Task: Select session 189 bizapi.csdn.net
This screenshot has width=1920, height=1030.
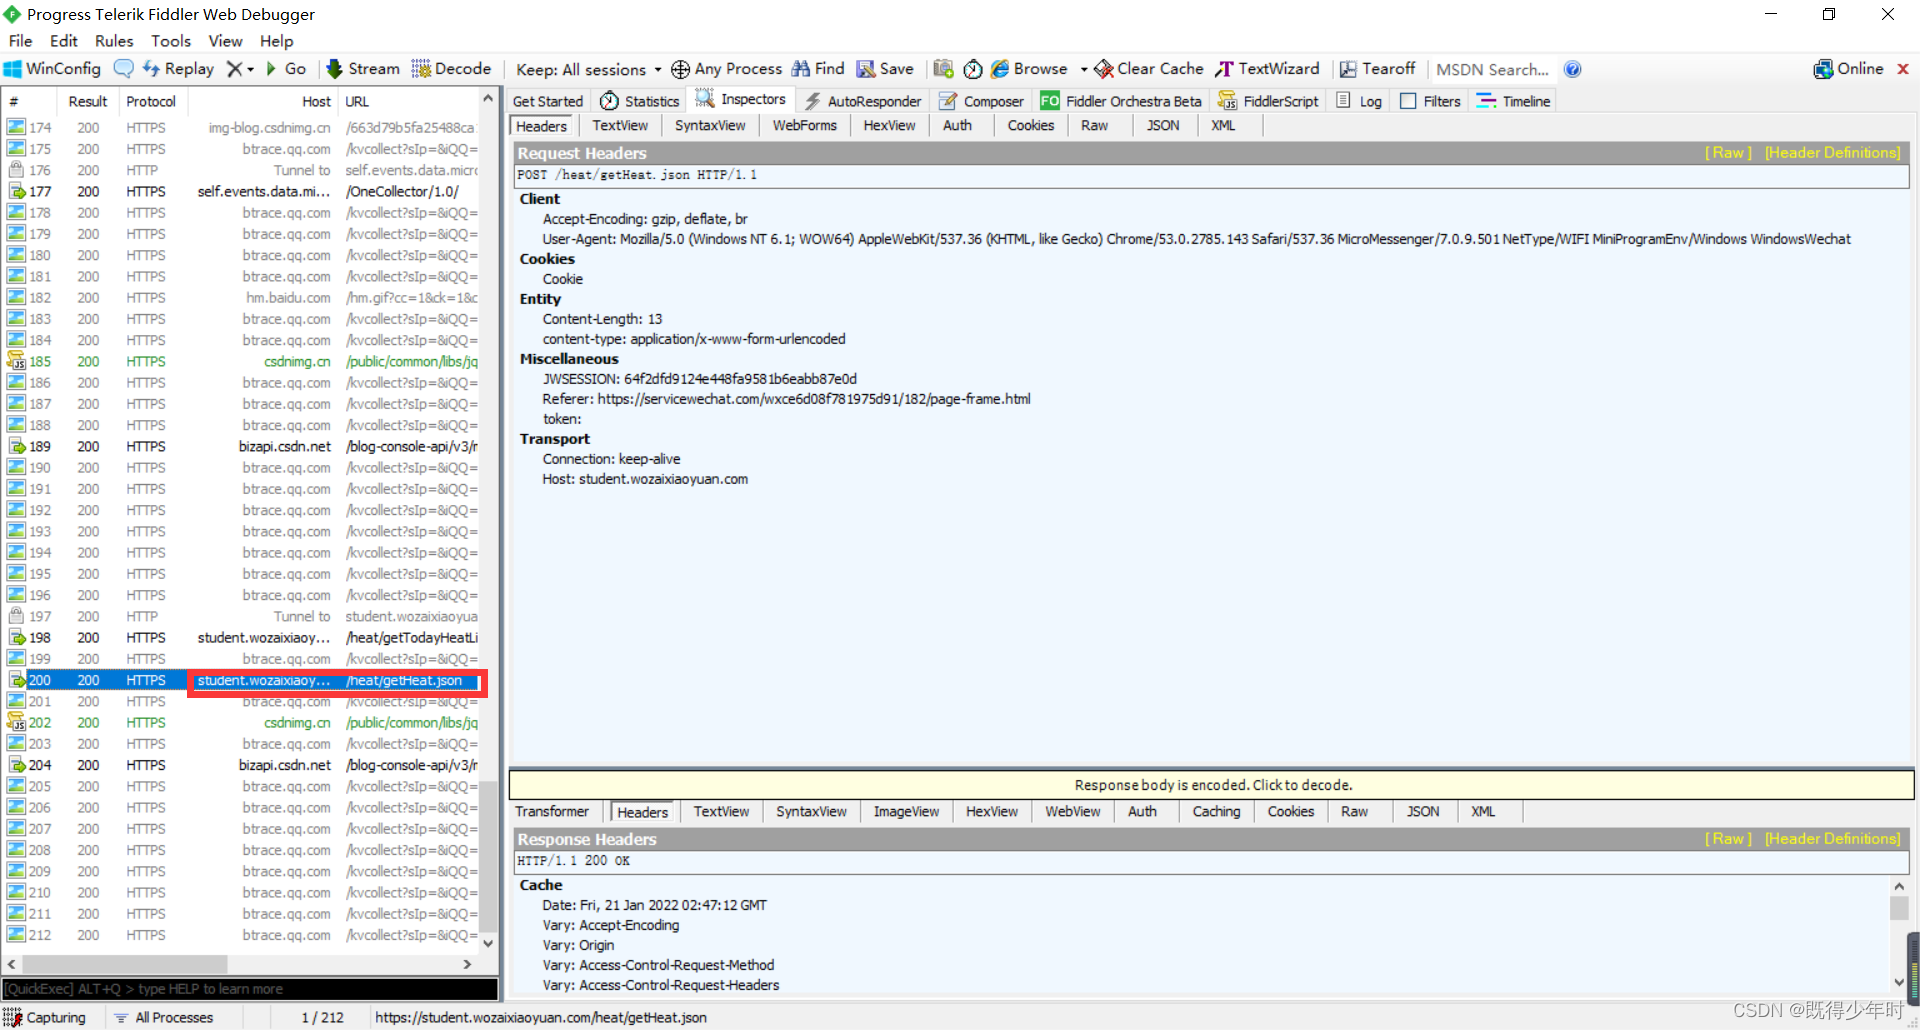Action: tap(242, 447)
